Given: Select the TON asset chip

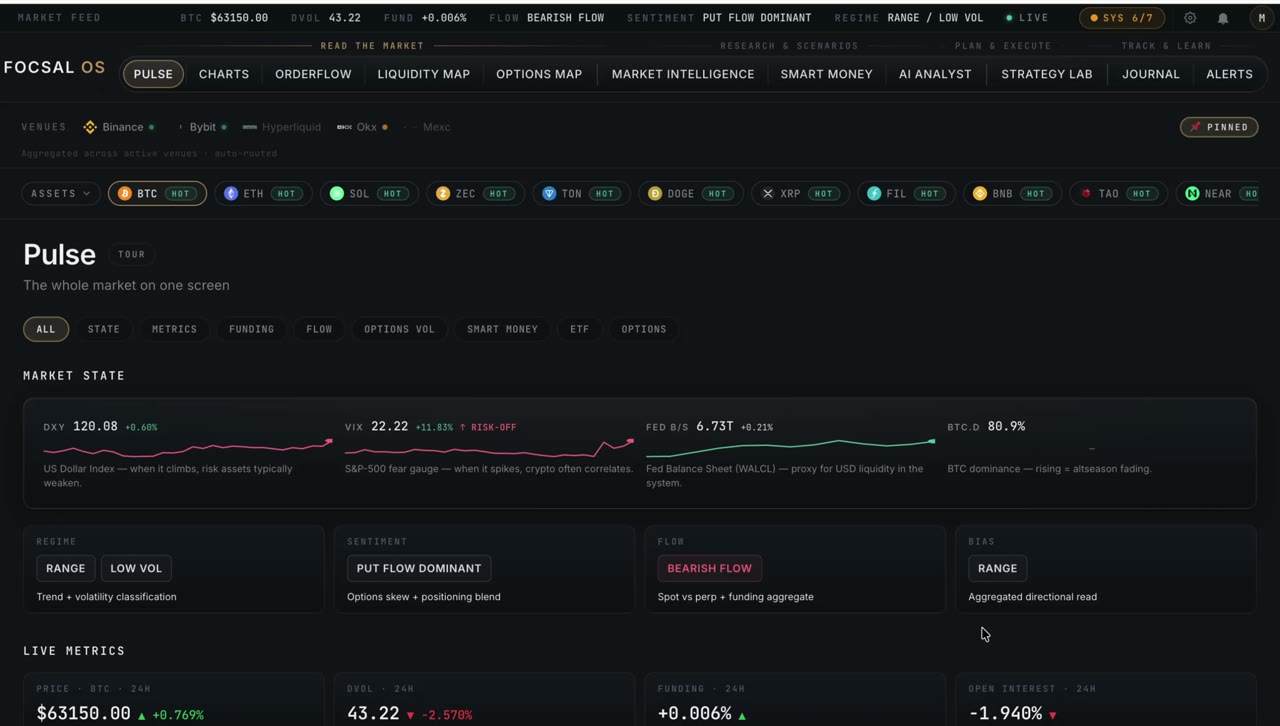Looking at the screenshot, I should 581,193.
